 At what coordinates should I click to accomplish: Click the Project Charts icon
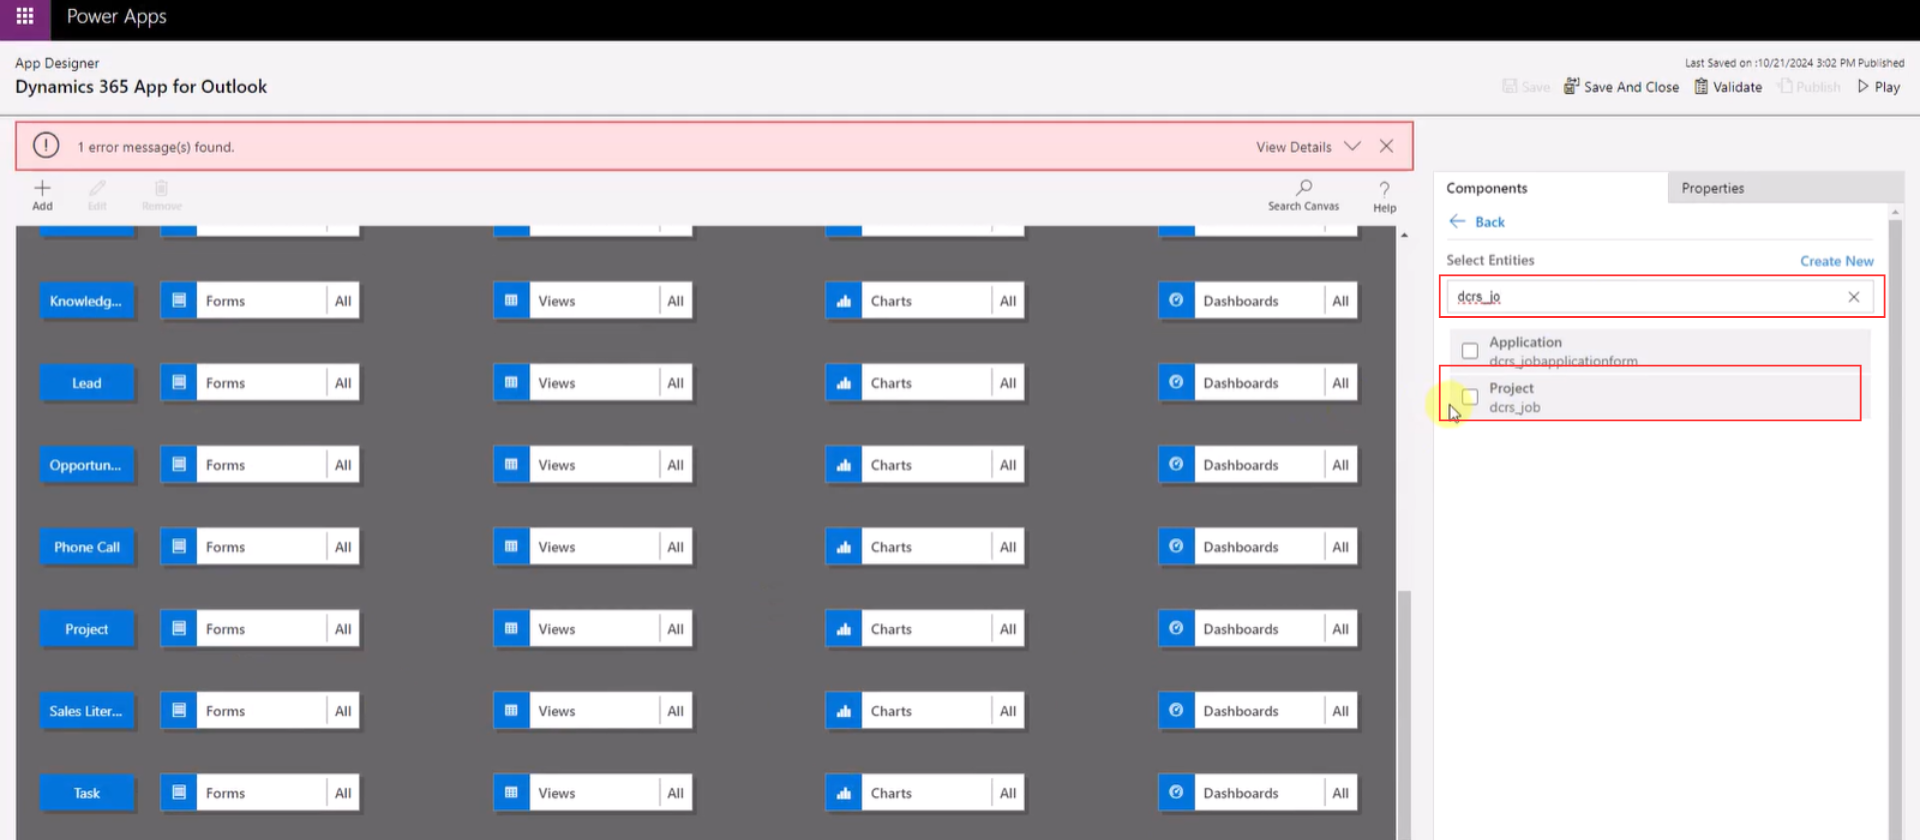click(x=844, y=629)
